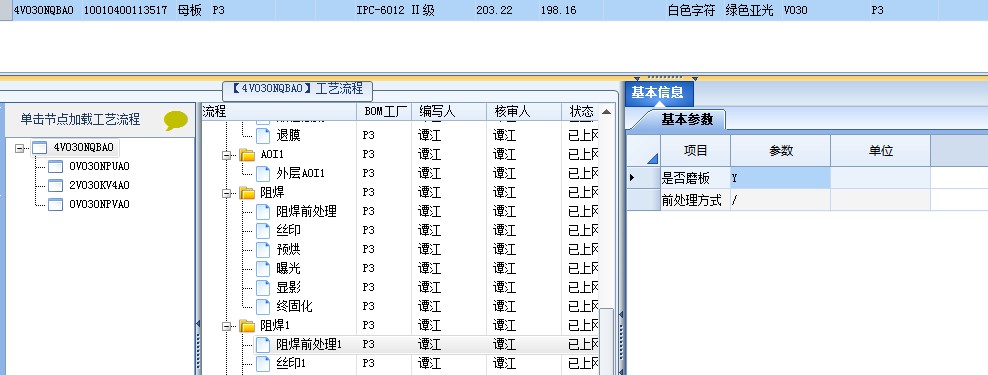Click the document icon for 阻焊前处理
The image size is (988, 375).
(263, 211)
